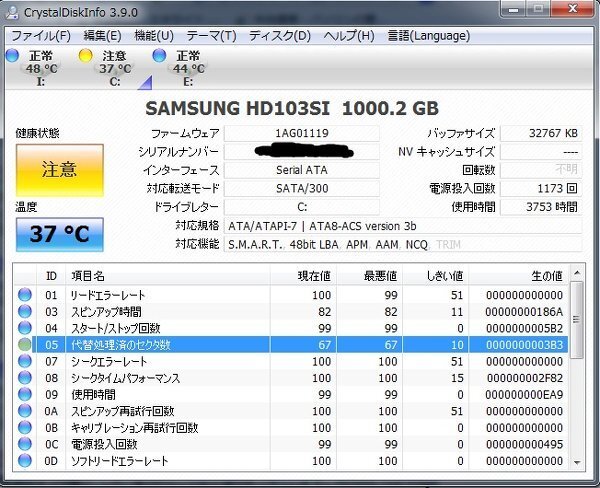600x488 pixels.
Task: Select the スタート/ストップ回数 row
Action: (291, 328)
